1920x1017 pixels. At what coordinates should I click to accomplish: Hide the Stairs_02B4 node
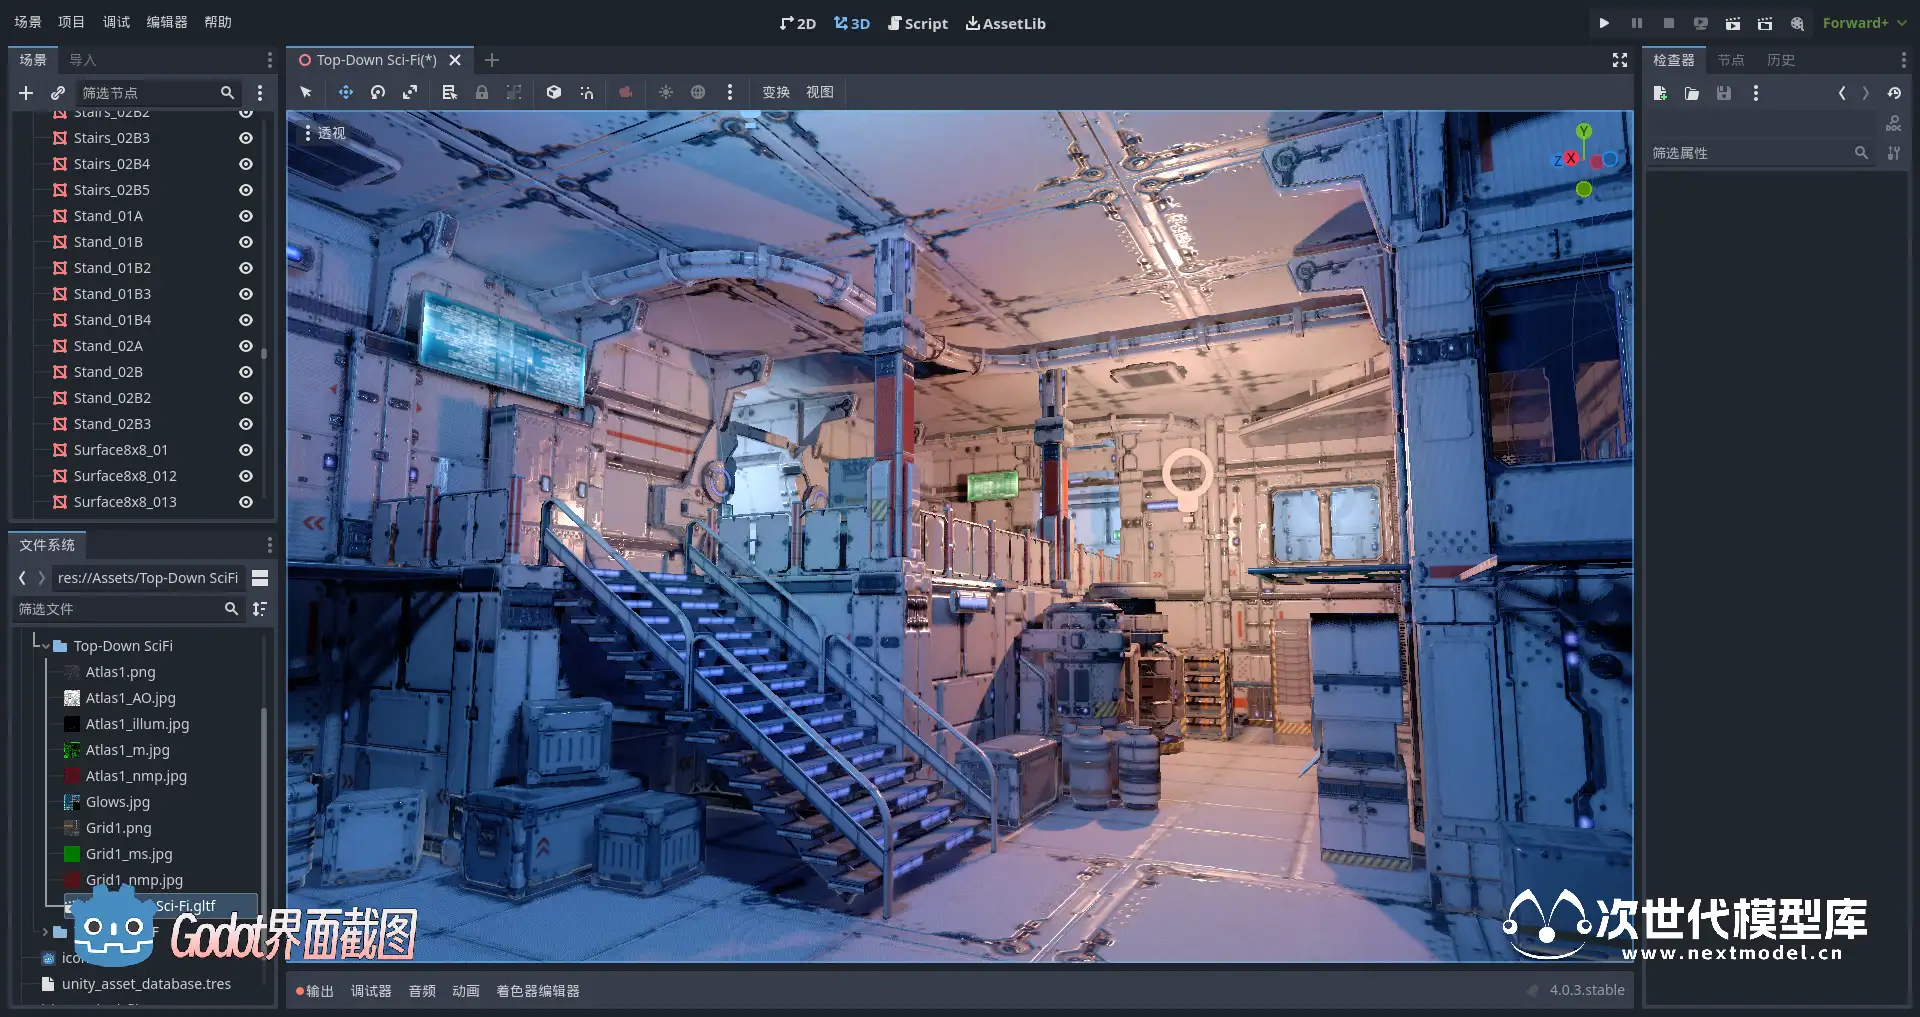click(x=246, y=164)
